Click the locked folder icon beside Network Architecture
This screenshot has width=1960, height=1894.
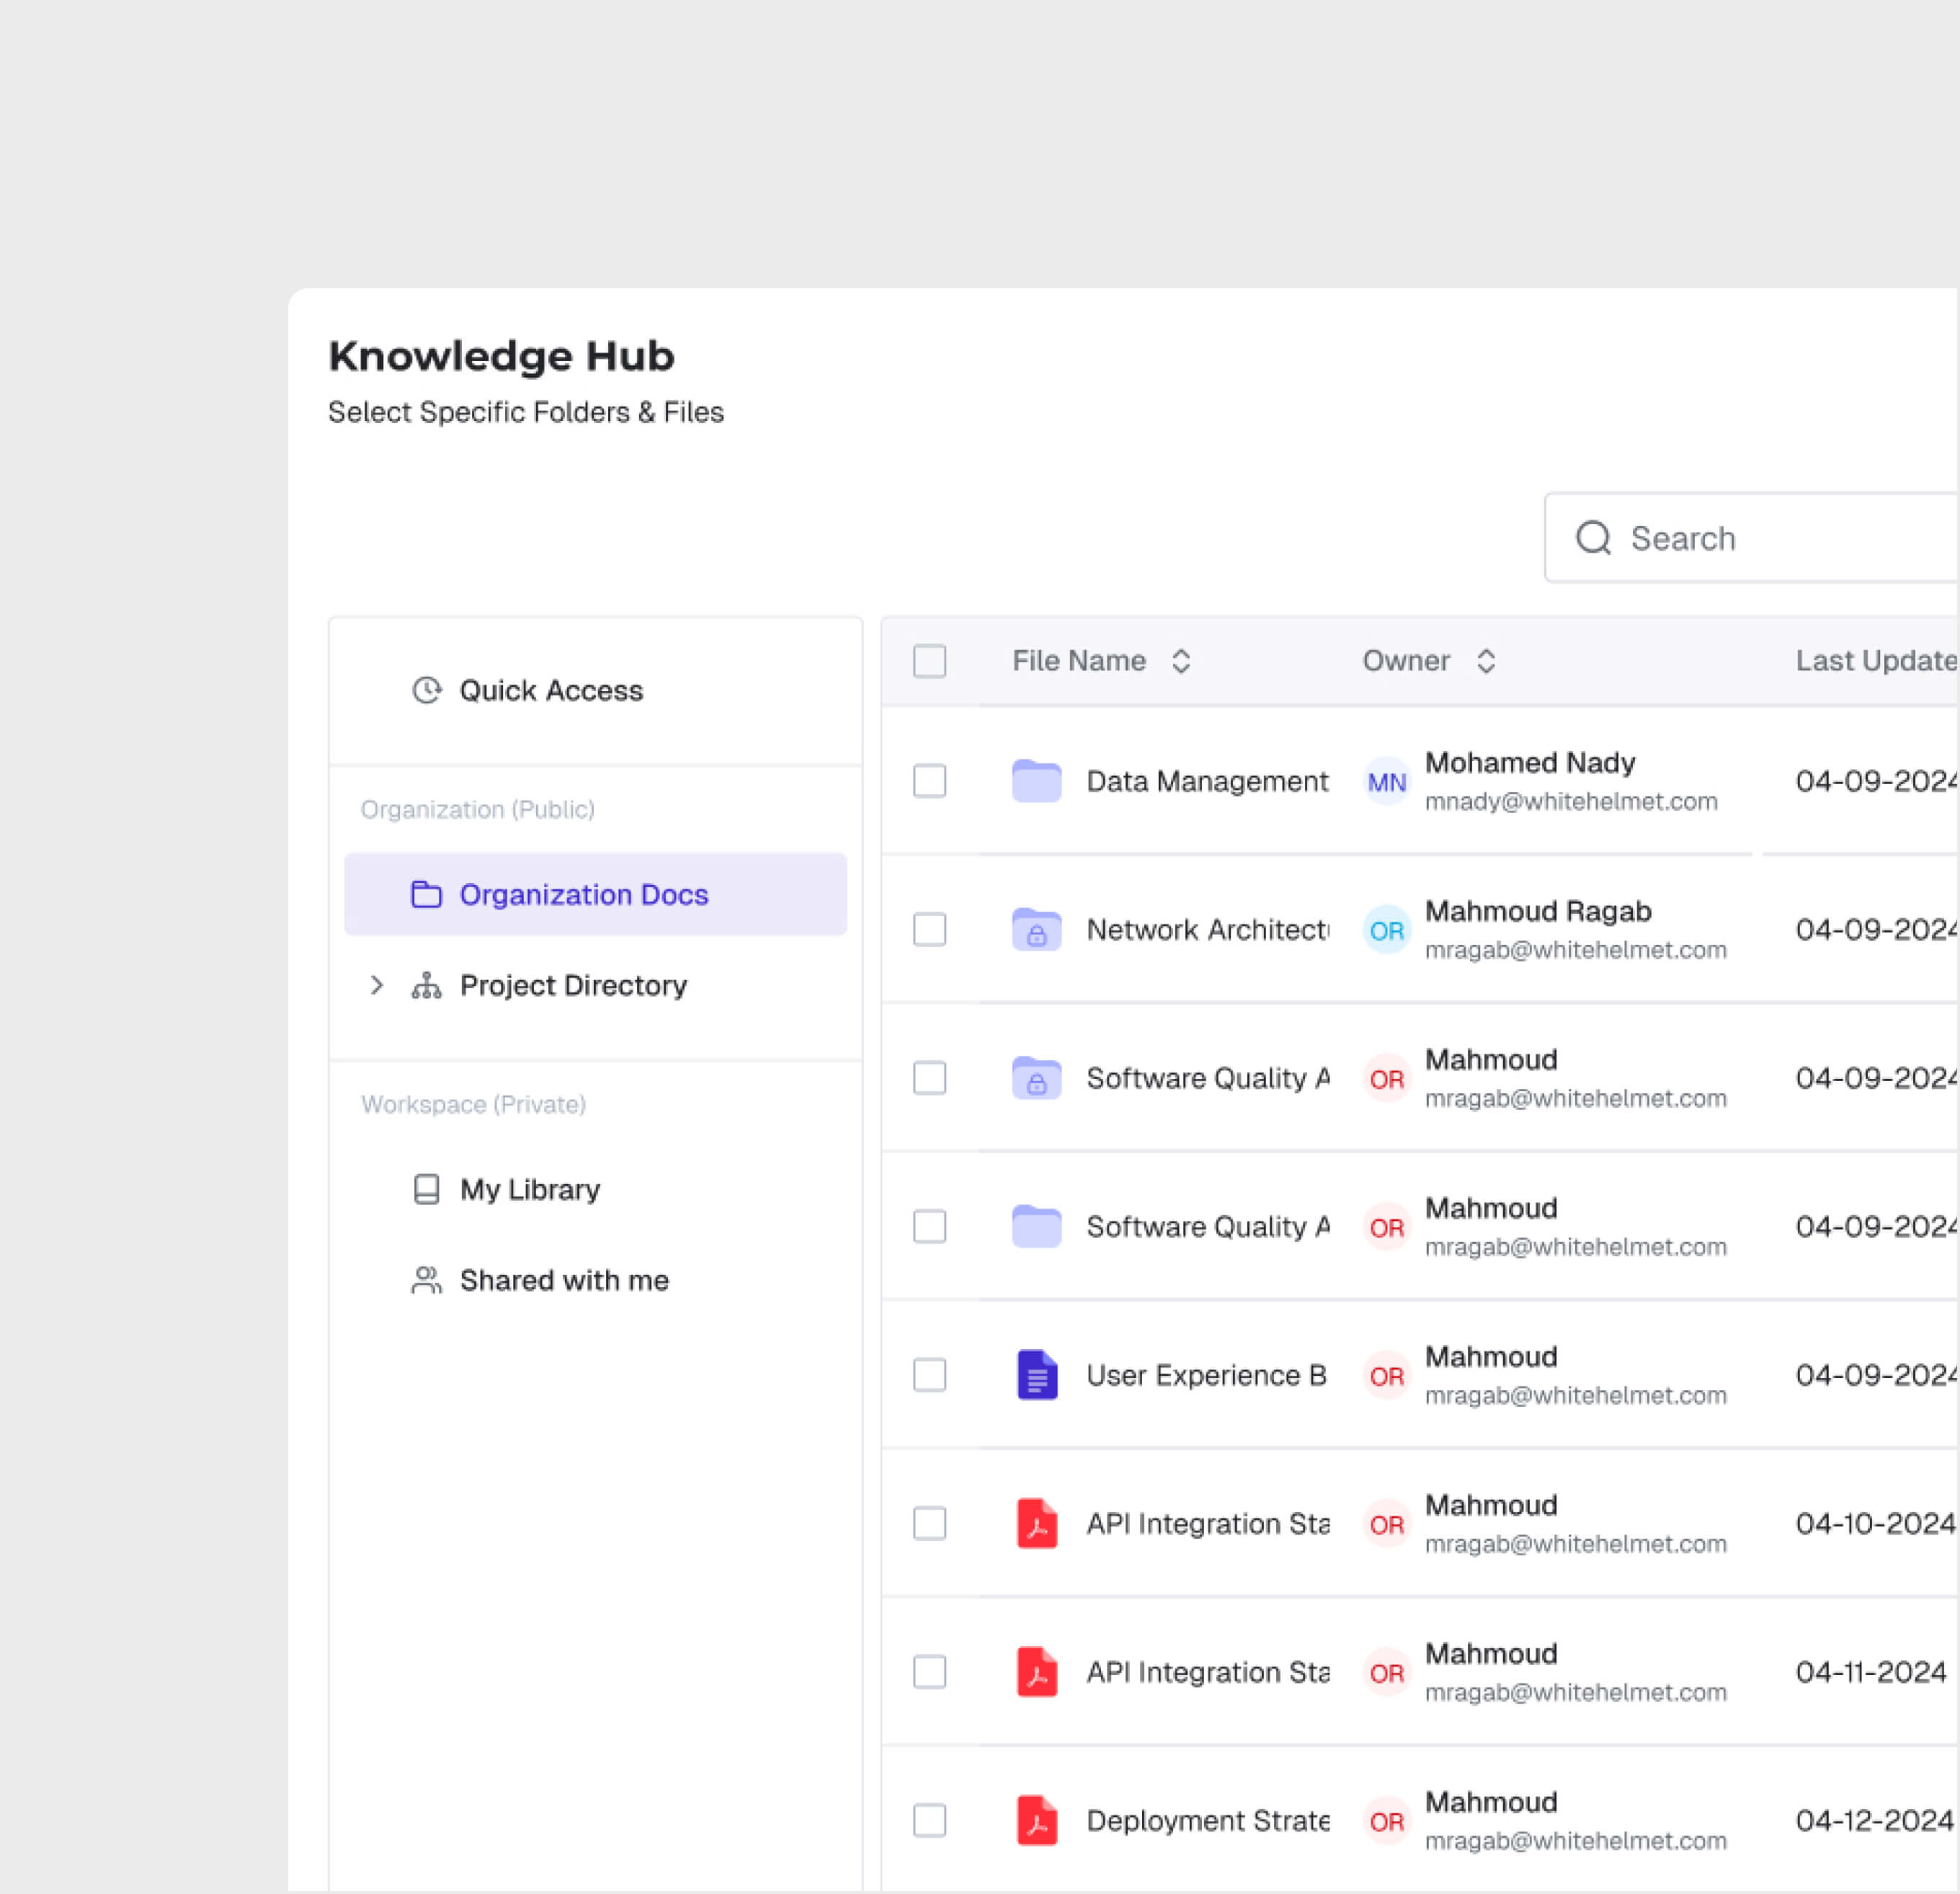[x=1036, y=929]
